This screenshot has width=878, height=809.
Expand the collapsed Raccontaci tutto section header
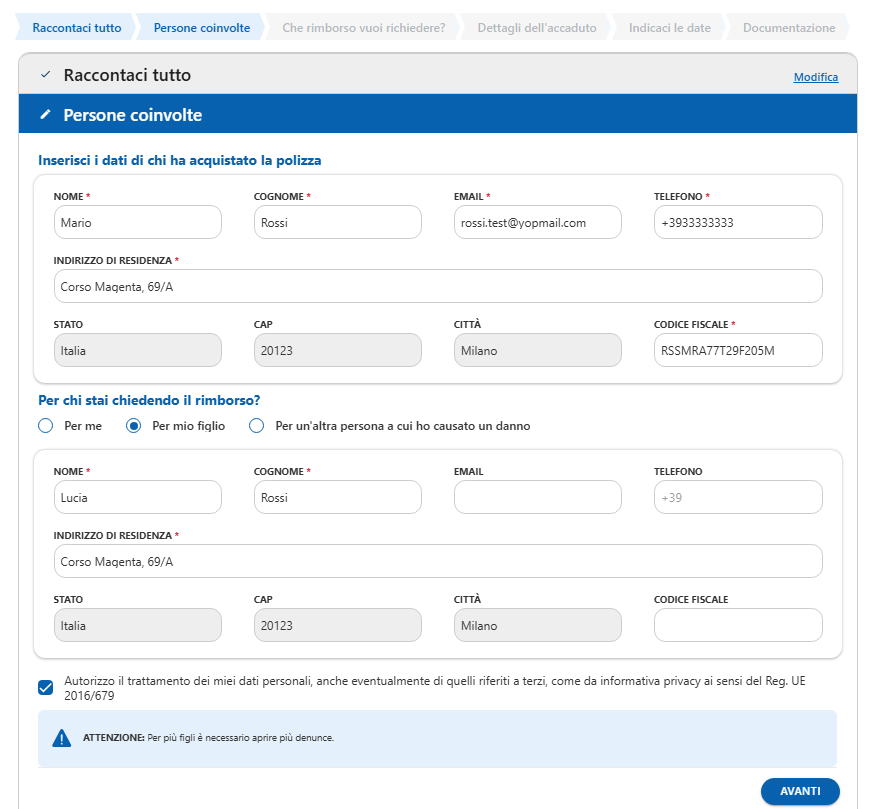coord(400,75)
